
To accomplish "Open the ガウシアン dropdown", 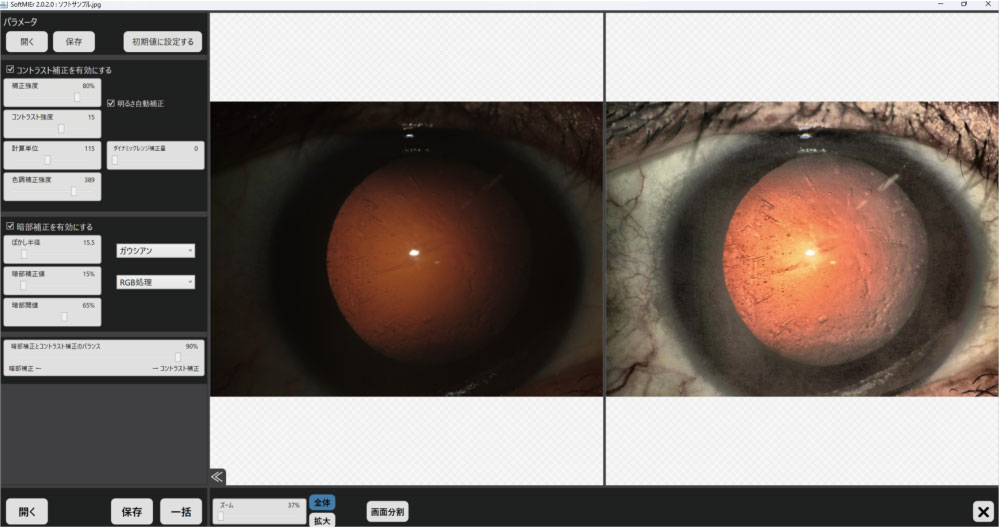I will [156, 251].
